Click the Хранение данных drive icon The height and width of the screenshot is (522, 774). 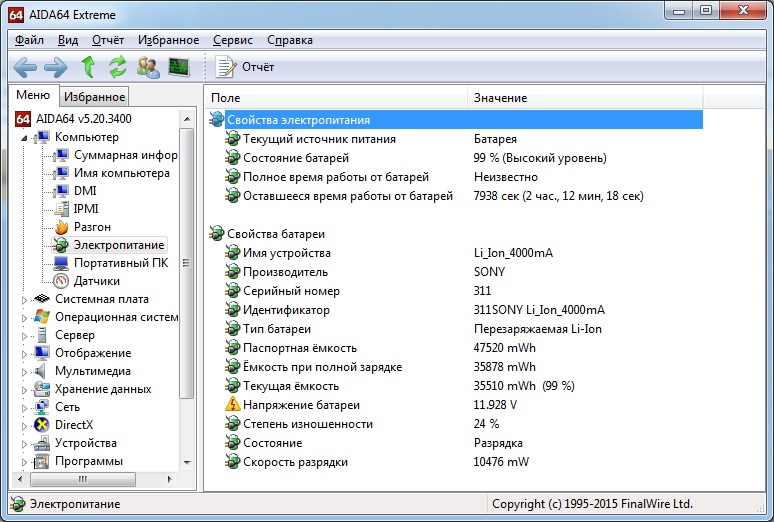pos(42,389)
